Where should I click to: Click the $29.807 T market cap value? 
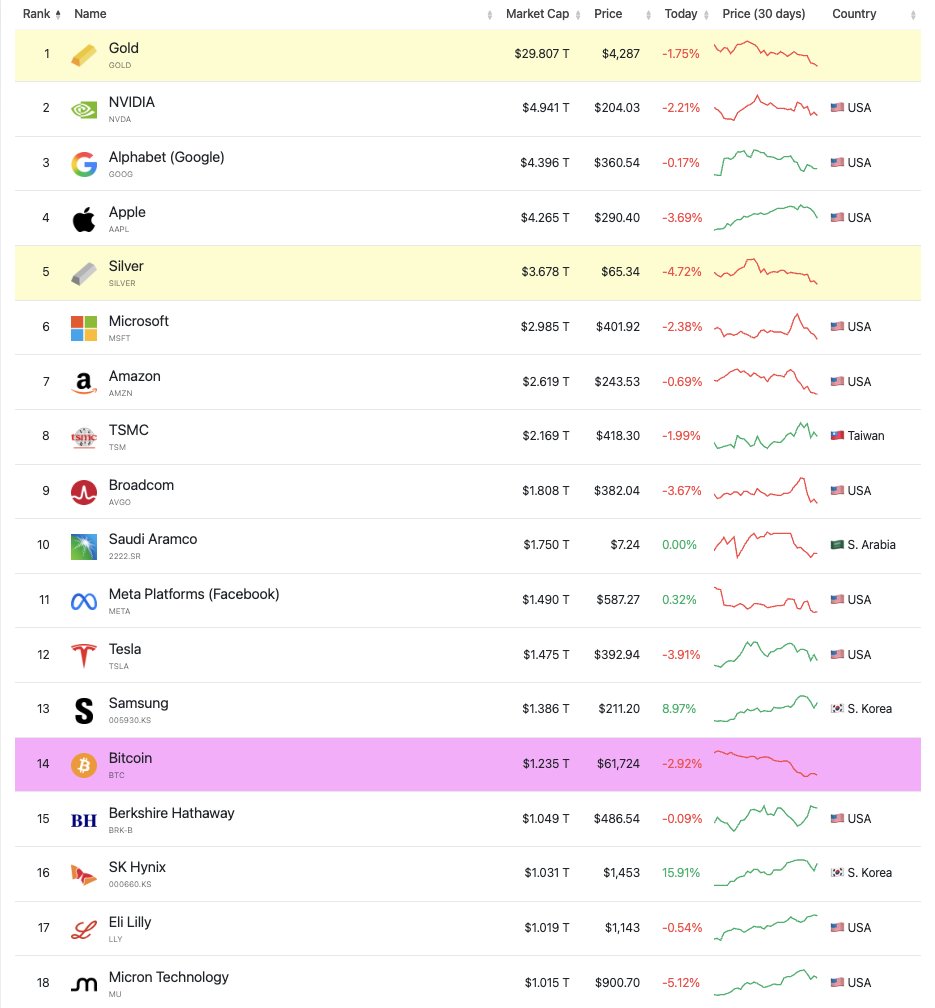[541, 54]
